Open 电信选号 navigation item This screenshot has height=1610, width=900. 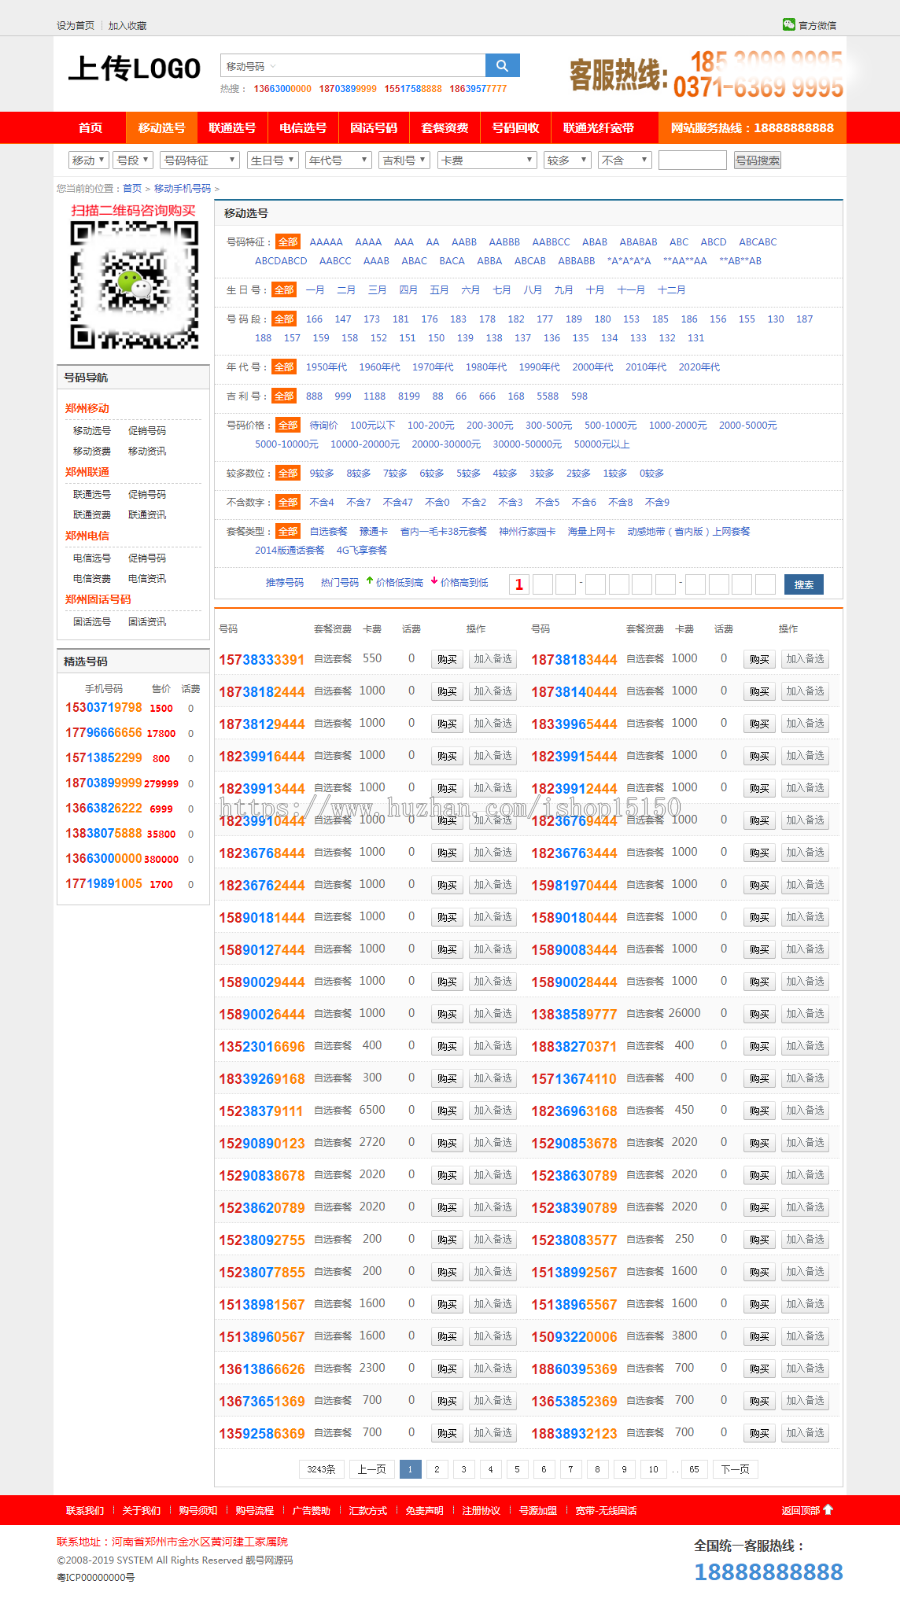(x=303, y=128)
